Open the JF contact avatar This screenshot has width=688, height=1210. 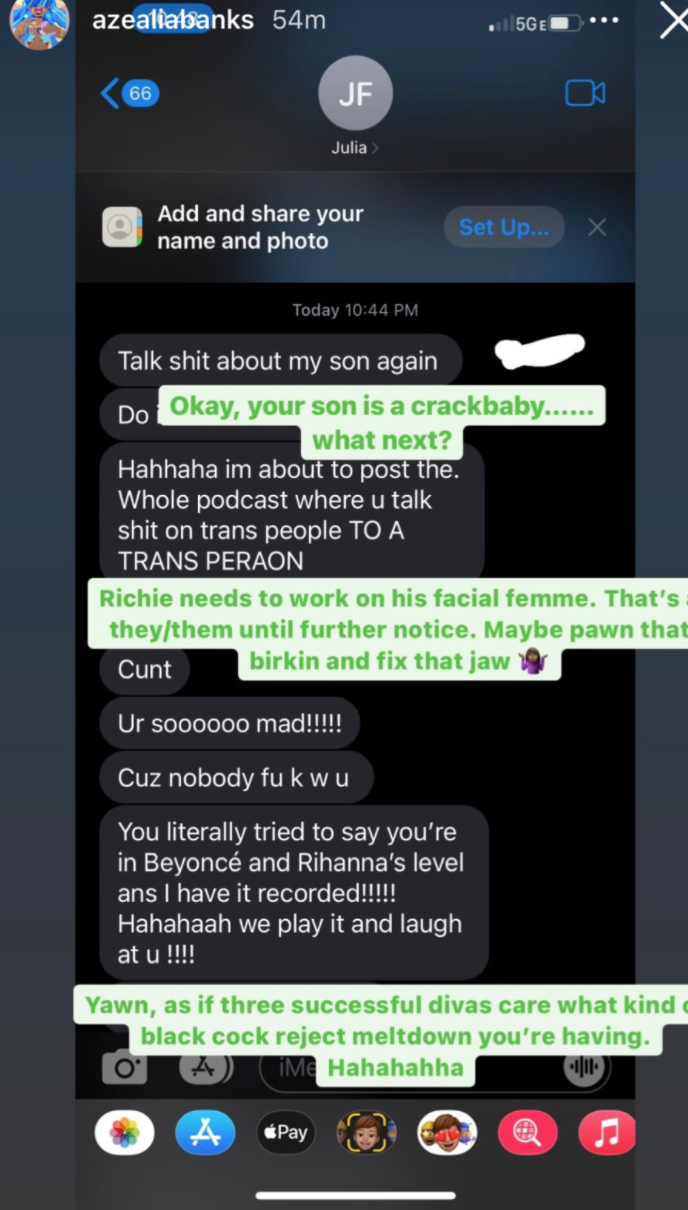355,93
